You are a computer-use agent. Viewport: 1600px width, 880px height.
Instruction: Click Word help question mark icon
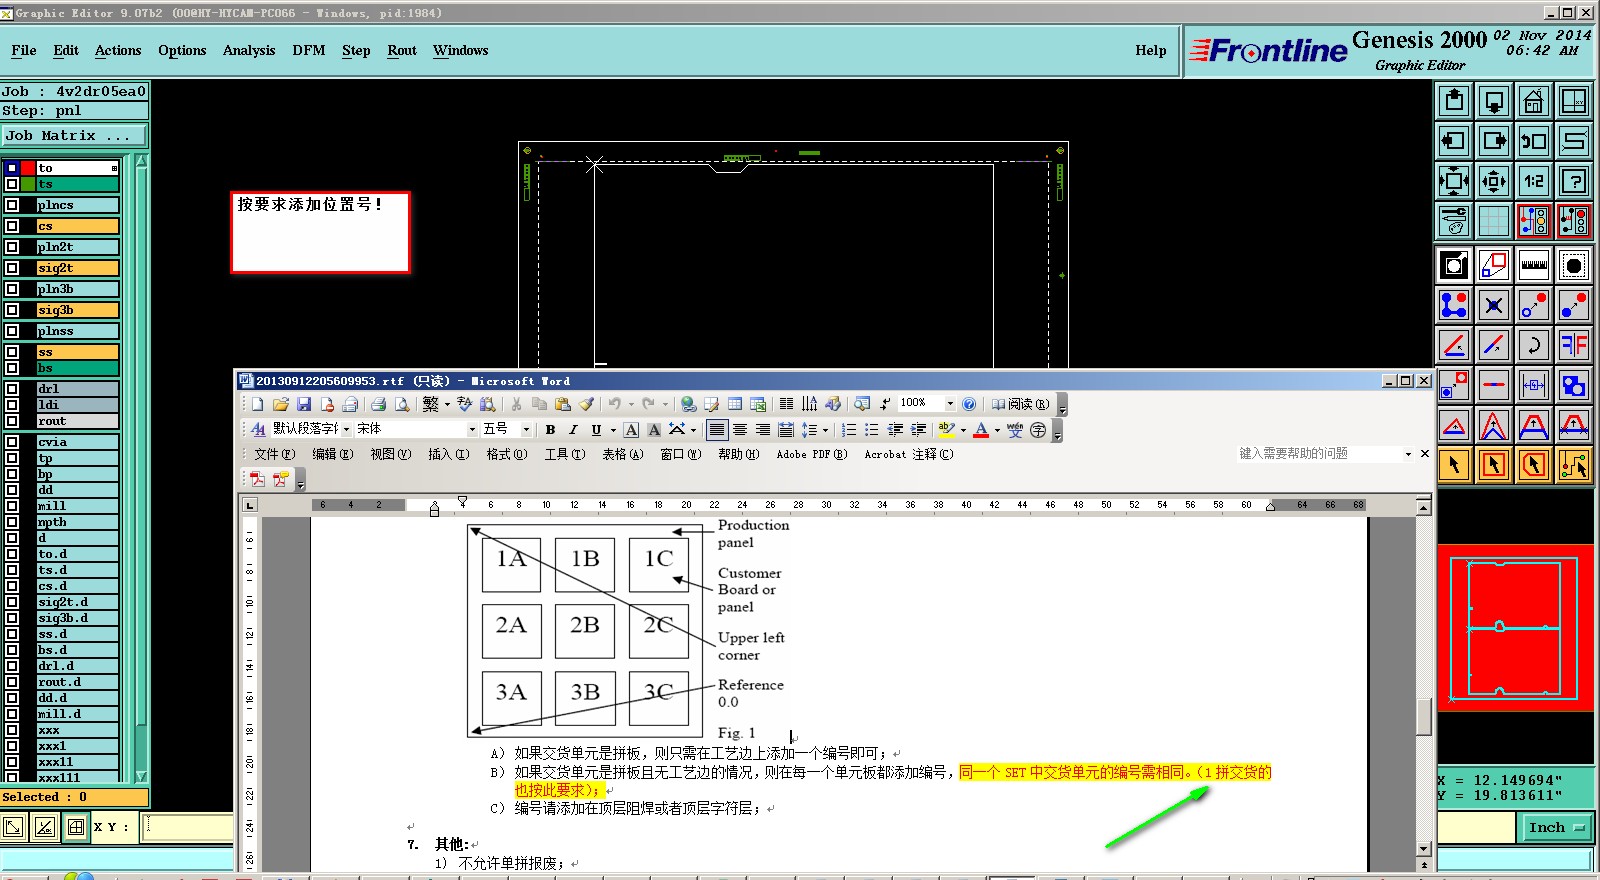coord(969,404)
